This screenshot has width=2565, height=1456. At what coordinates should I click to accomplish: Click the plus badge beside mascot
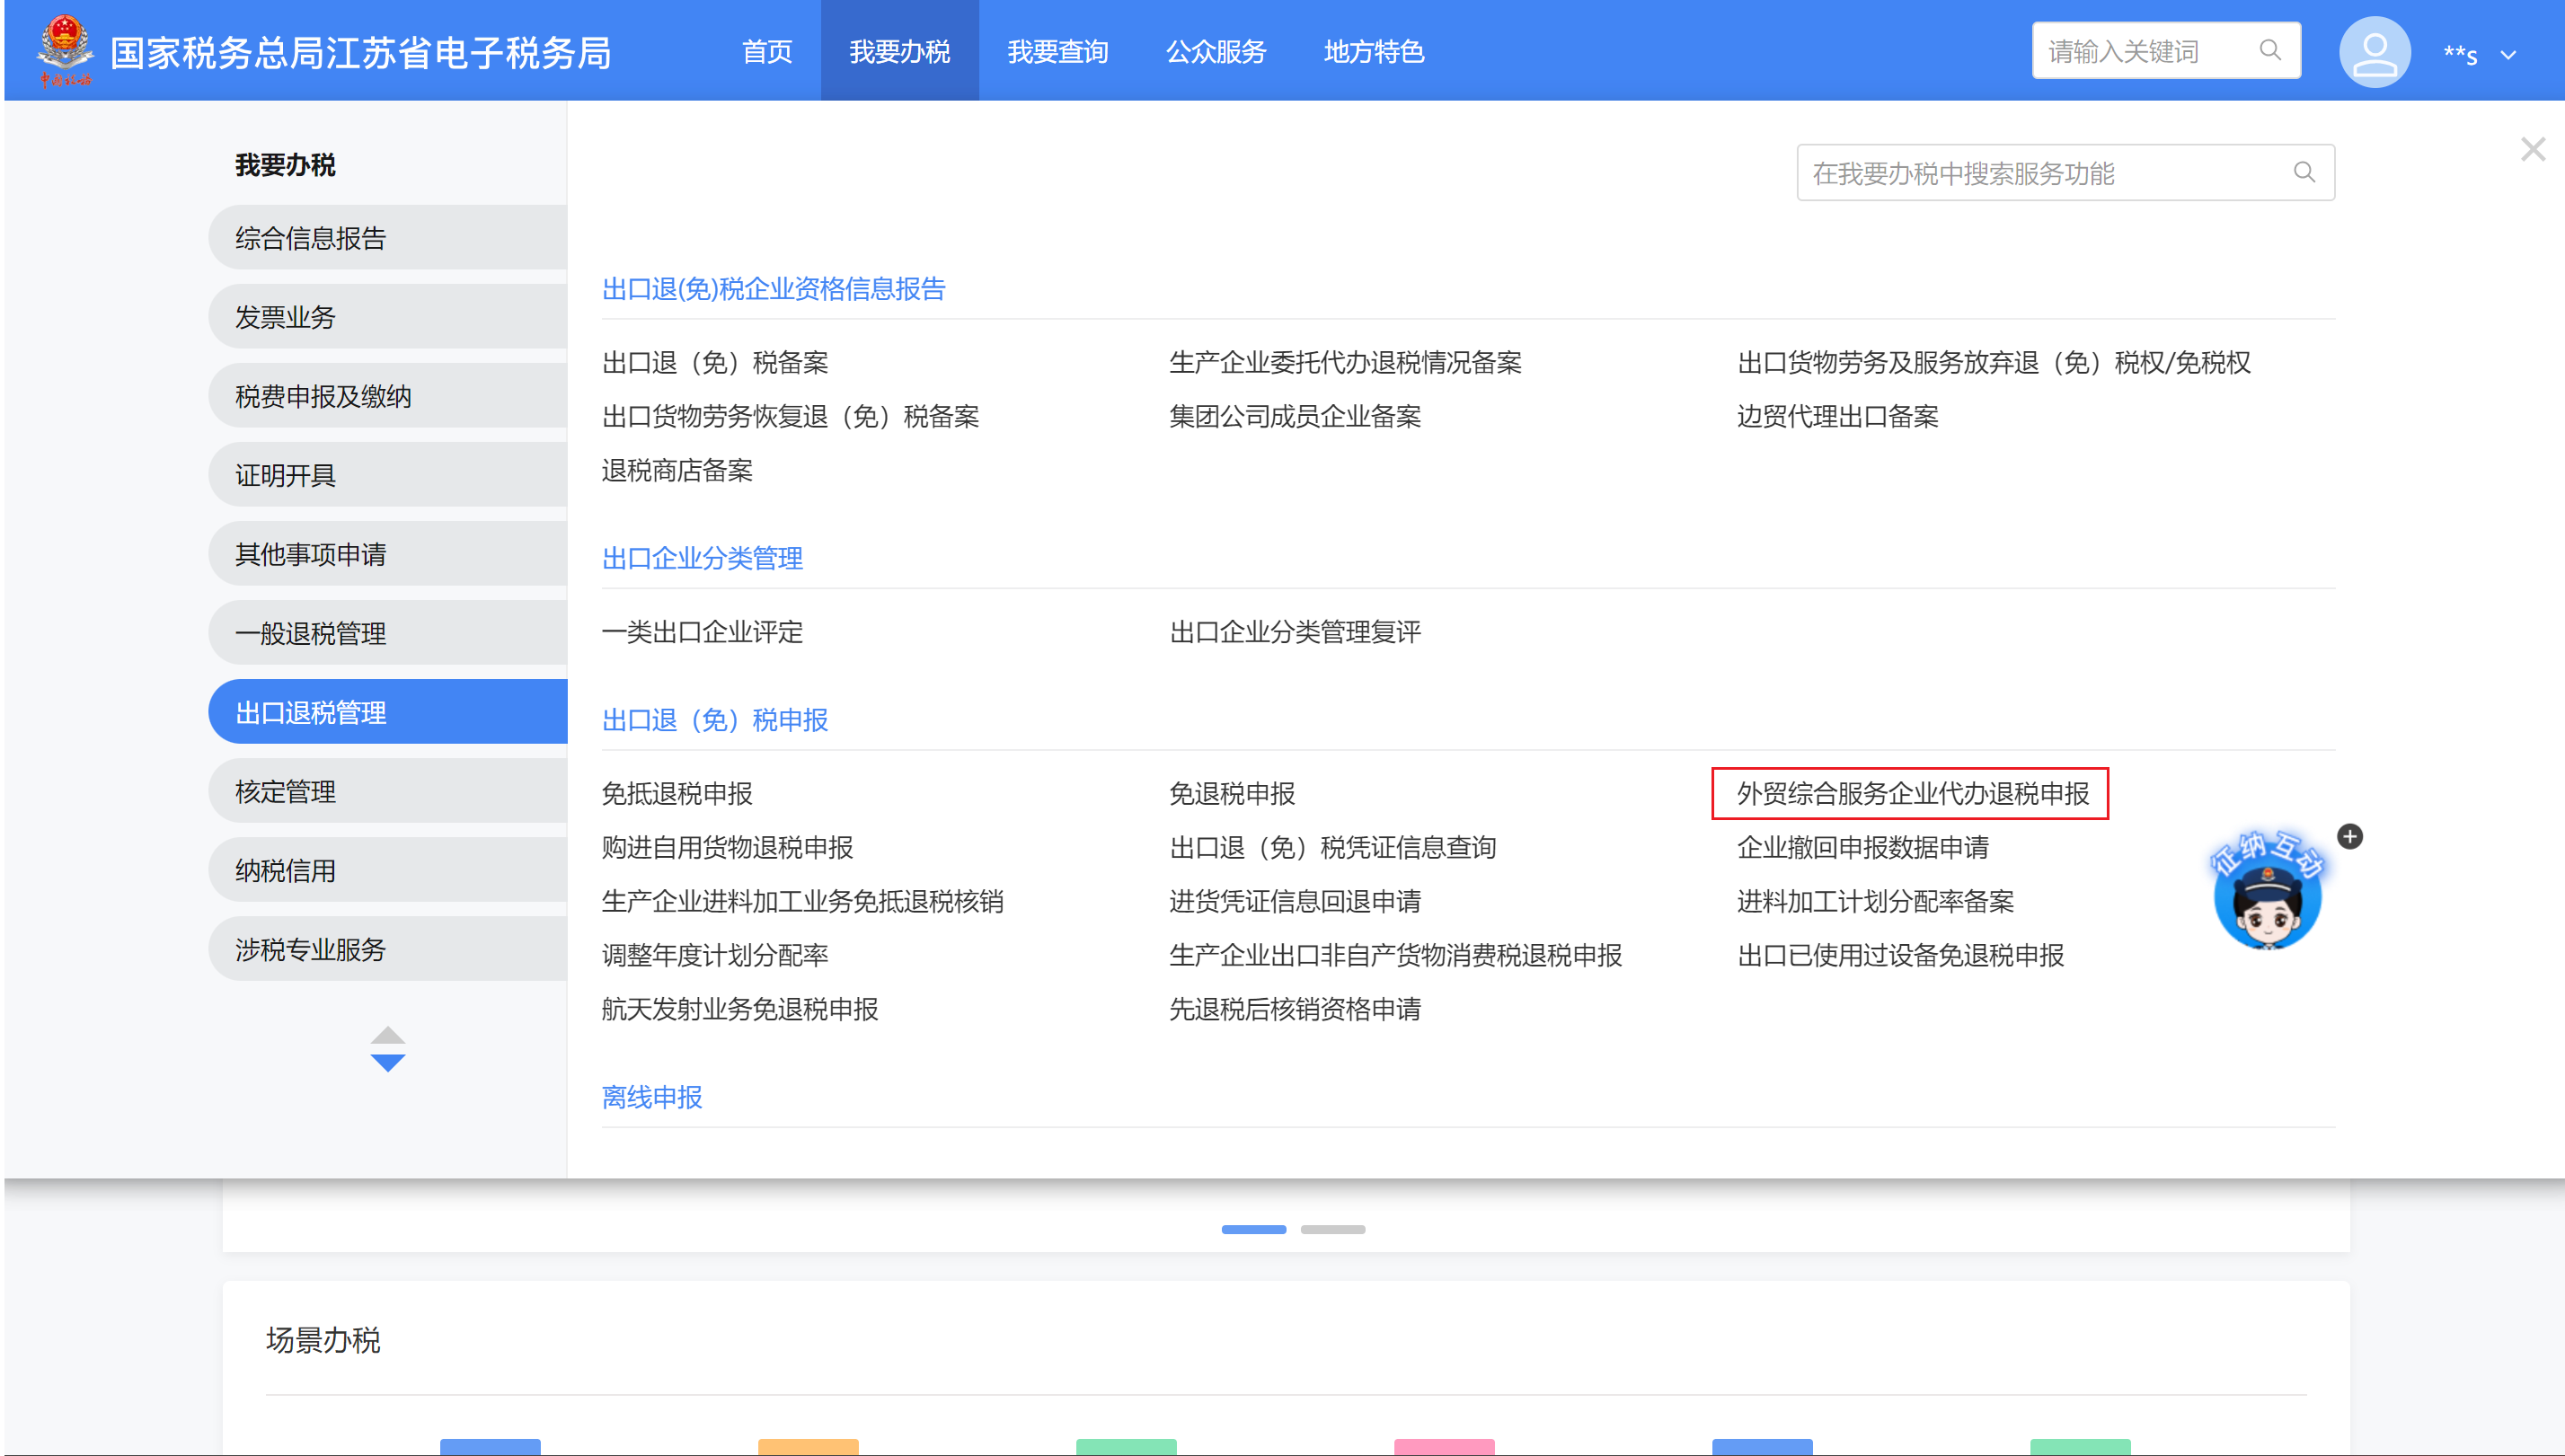(x=2350, y=836)
